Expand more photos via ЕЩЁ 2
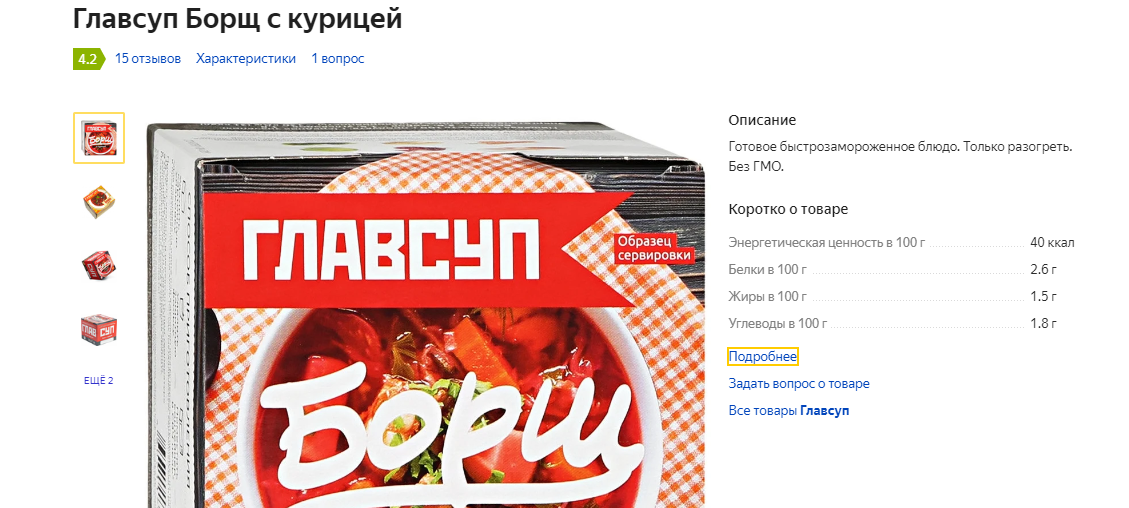 pos(99,381)
